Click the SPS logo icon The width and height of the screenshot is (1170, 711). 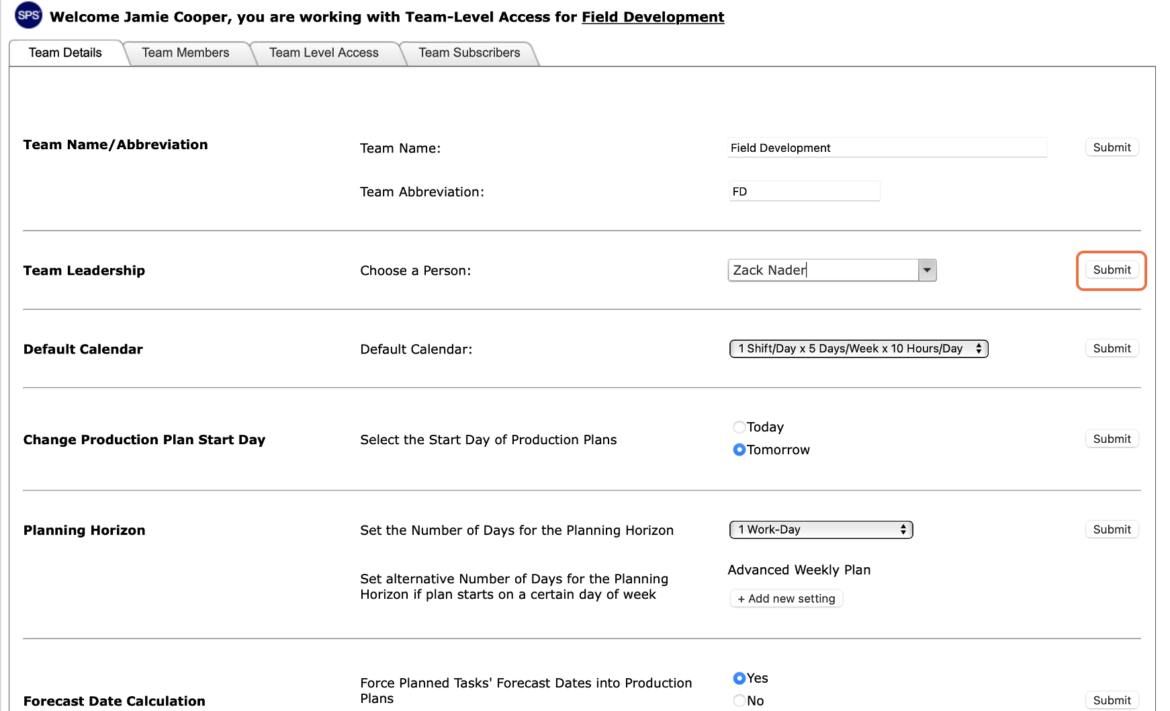point(28,15)
